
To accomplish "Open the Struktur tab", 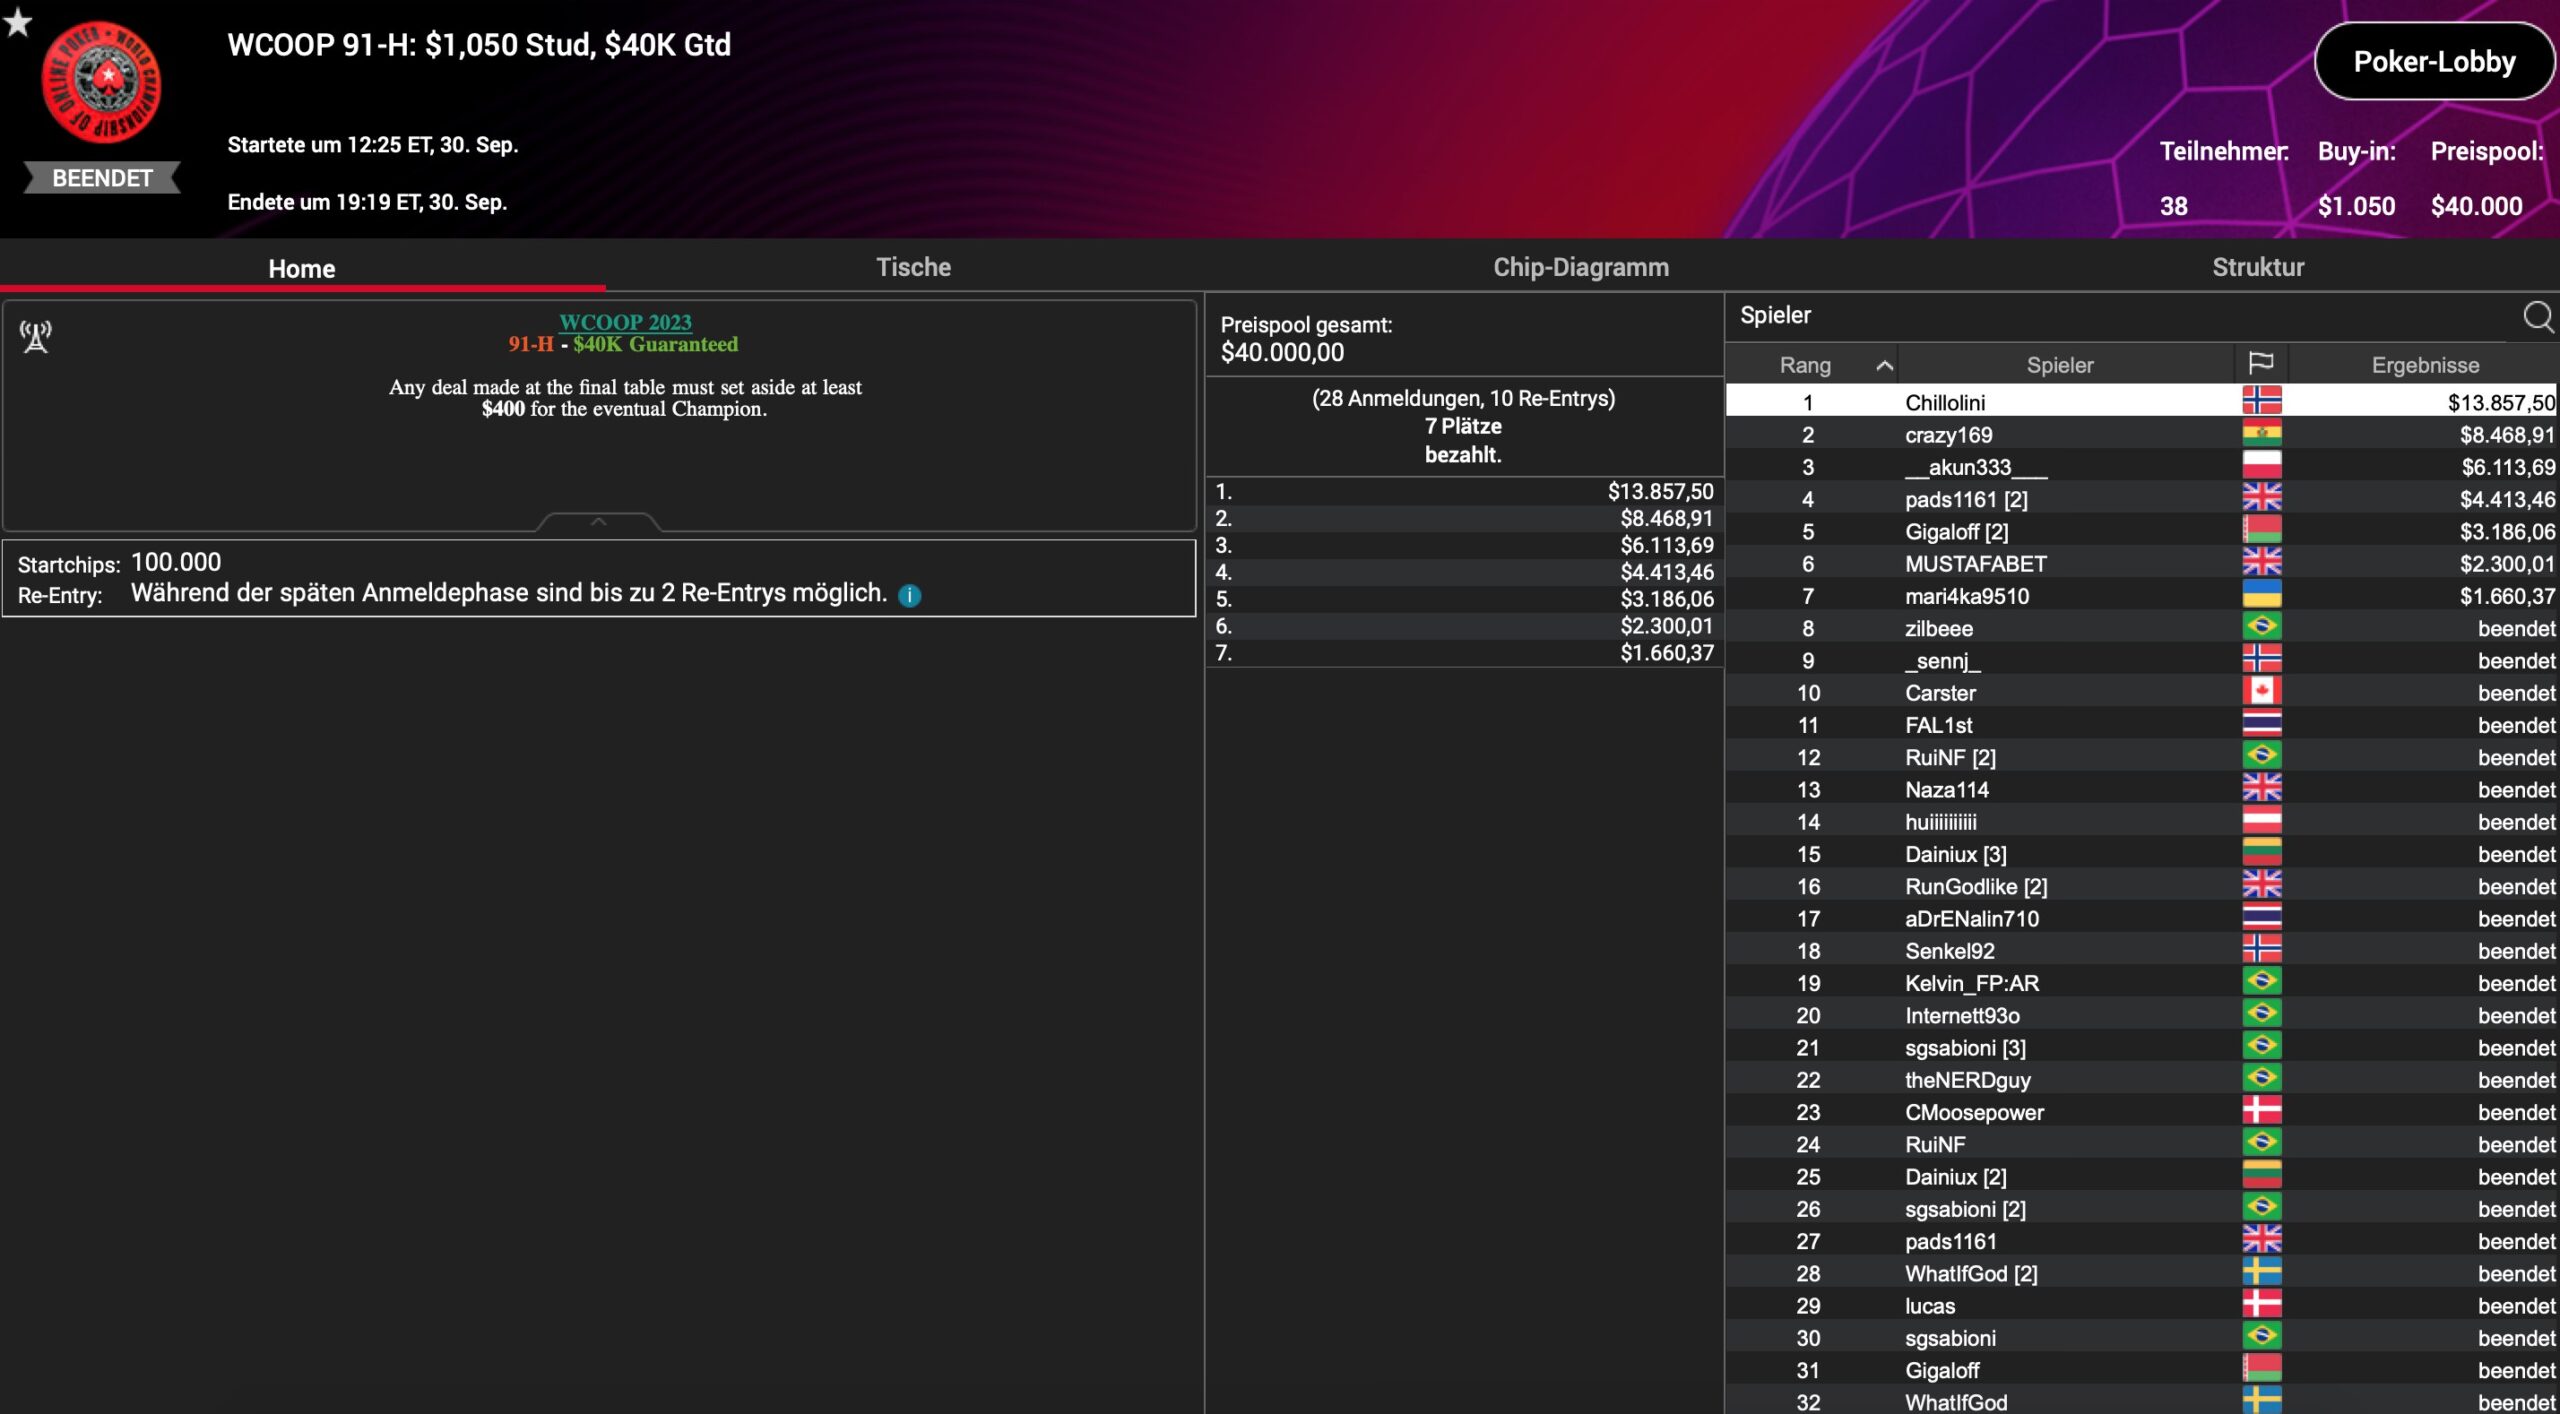I will 2258,267.
